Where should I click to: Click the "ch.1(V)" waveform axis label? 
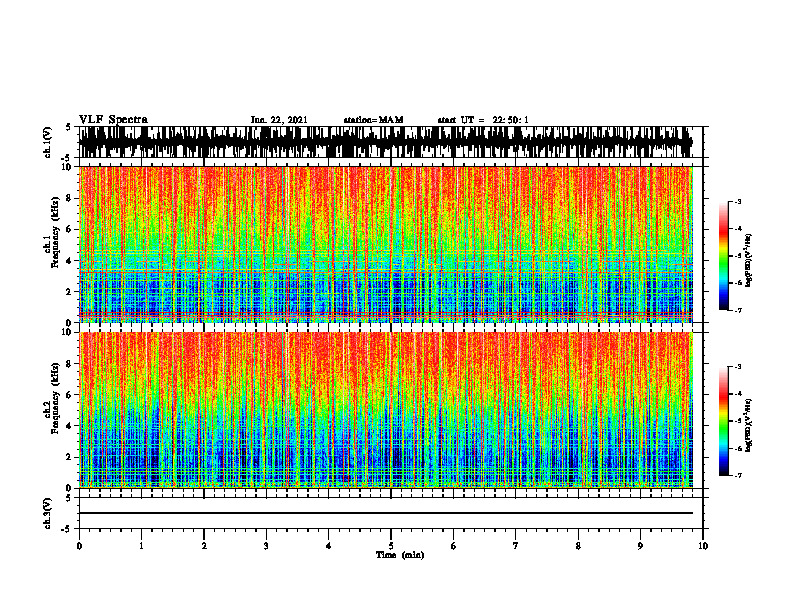click(47, 142)
